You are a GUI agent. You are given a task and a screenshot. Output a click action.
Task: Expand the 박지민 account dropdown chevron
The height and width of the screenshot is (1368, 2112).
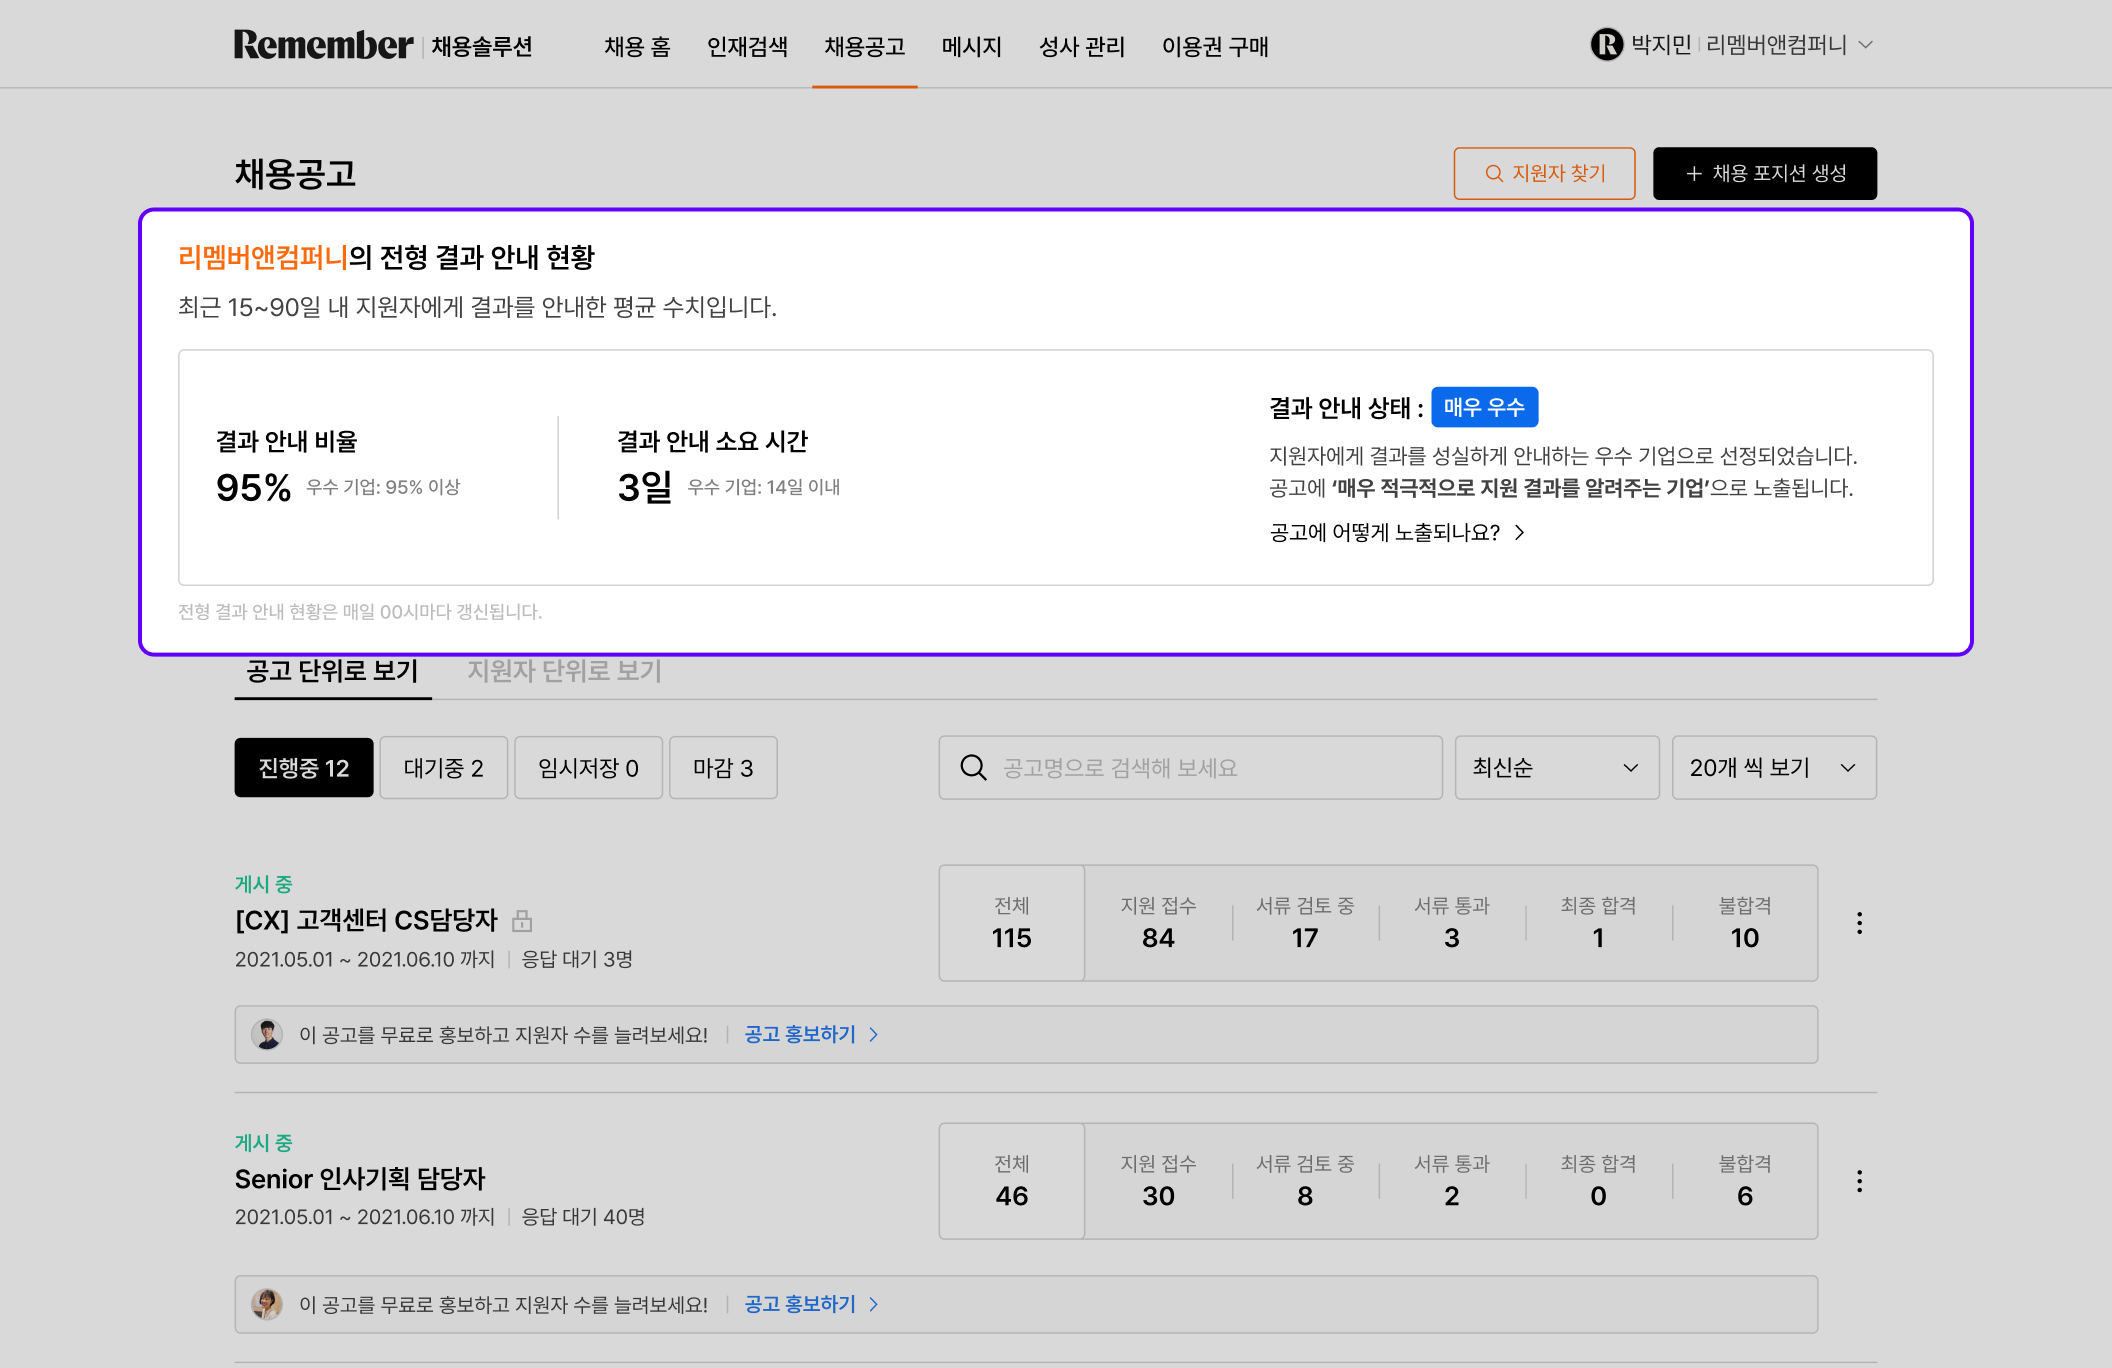coord(1865,45)
